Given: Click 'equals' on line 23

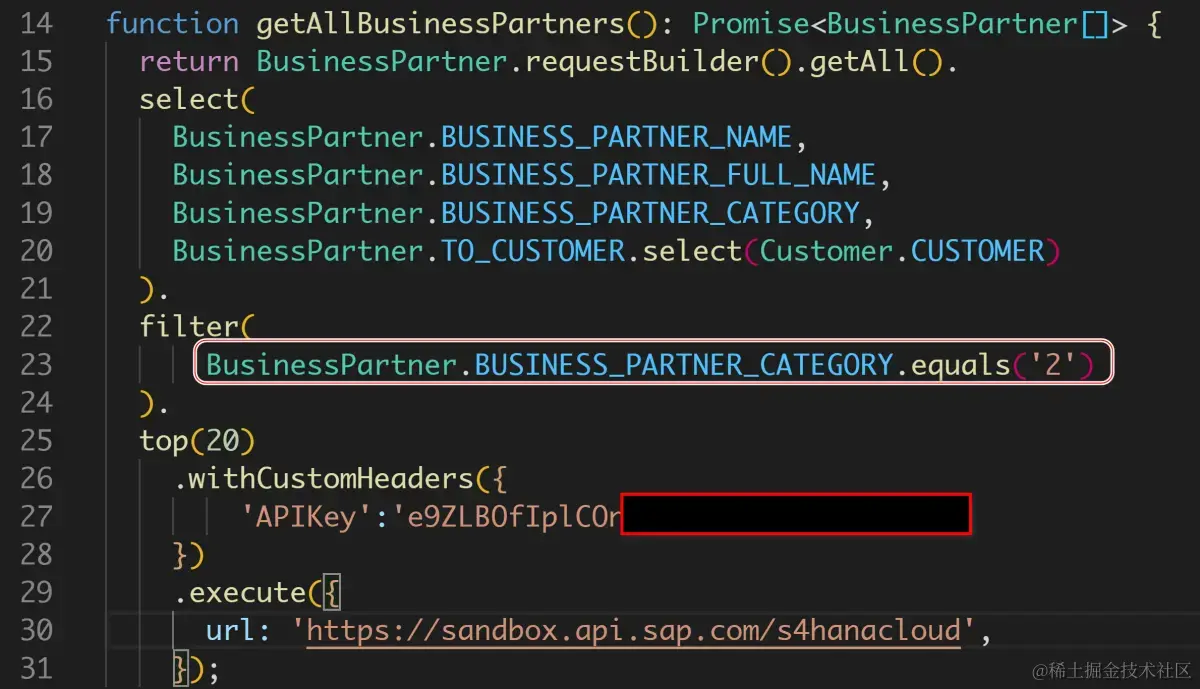Looking at the screenshot, I should point(959,366).
